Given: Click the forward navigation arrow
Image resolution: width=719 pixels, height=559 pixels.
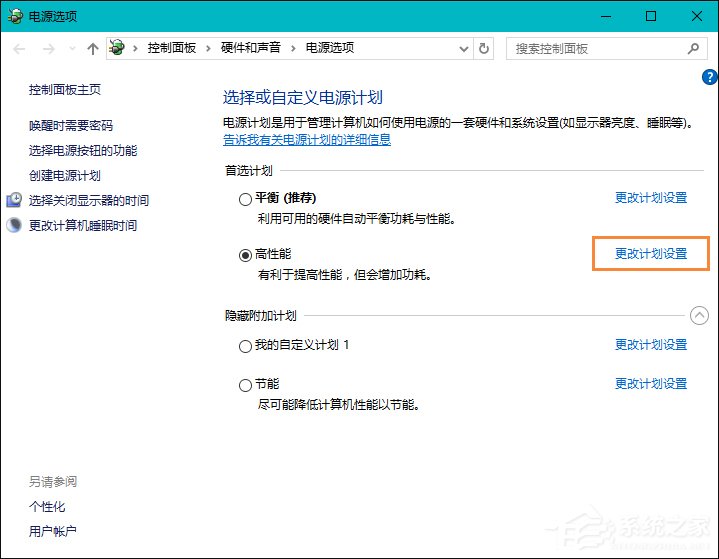Looking at the screenshot, I should tap(49, 49).
